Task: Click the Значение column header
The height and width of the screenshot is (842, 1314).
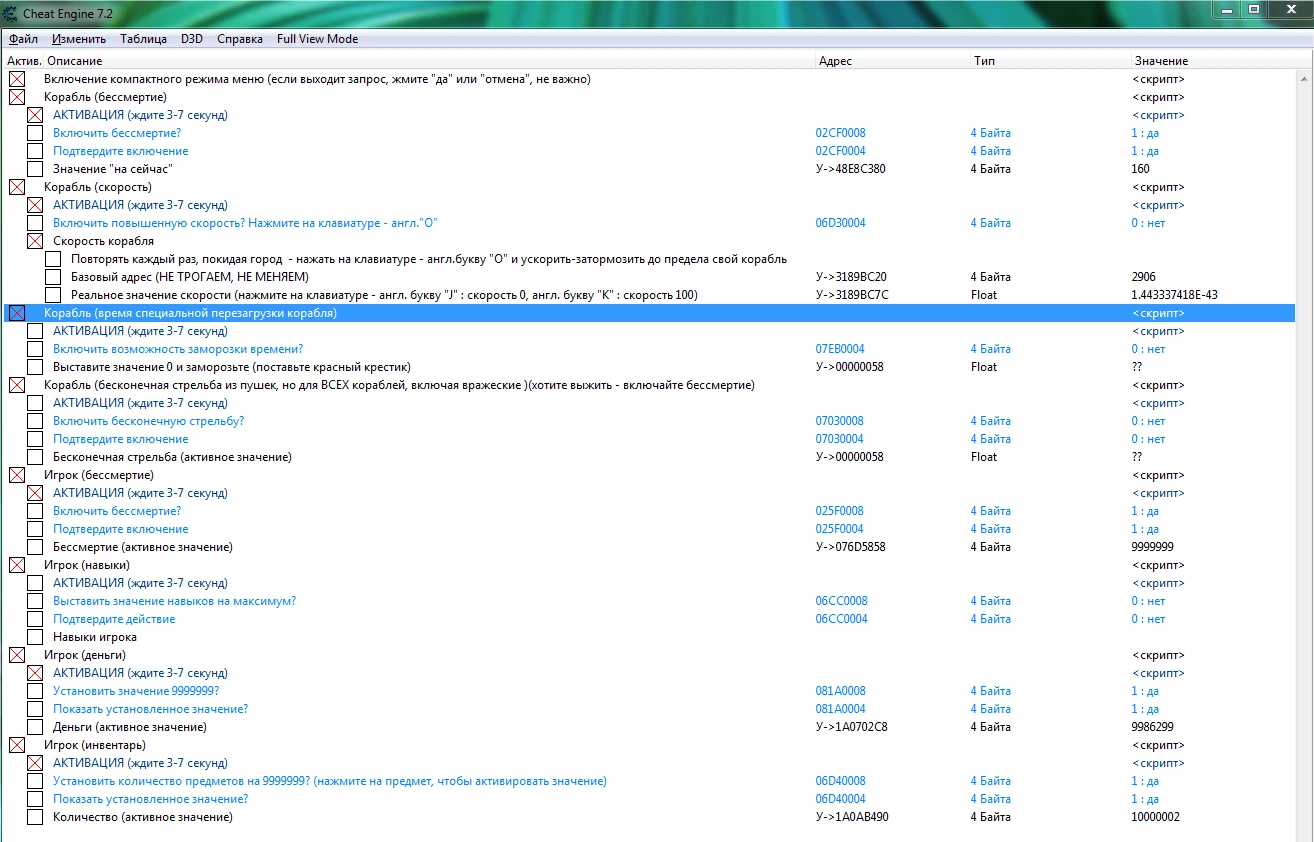Action: pos(1160,61)
